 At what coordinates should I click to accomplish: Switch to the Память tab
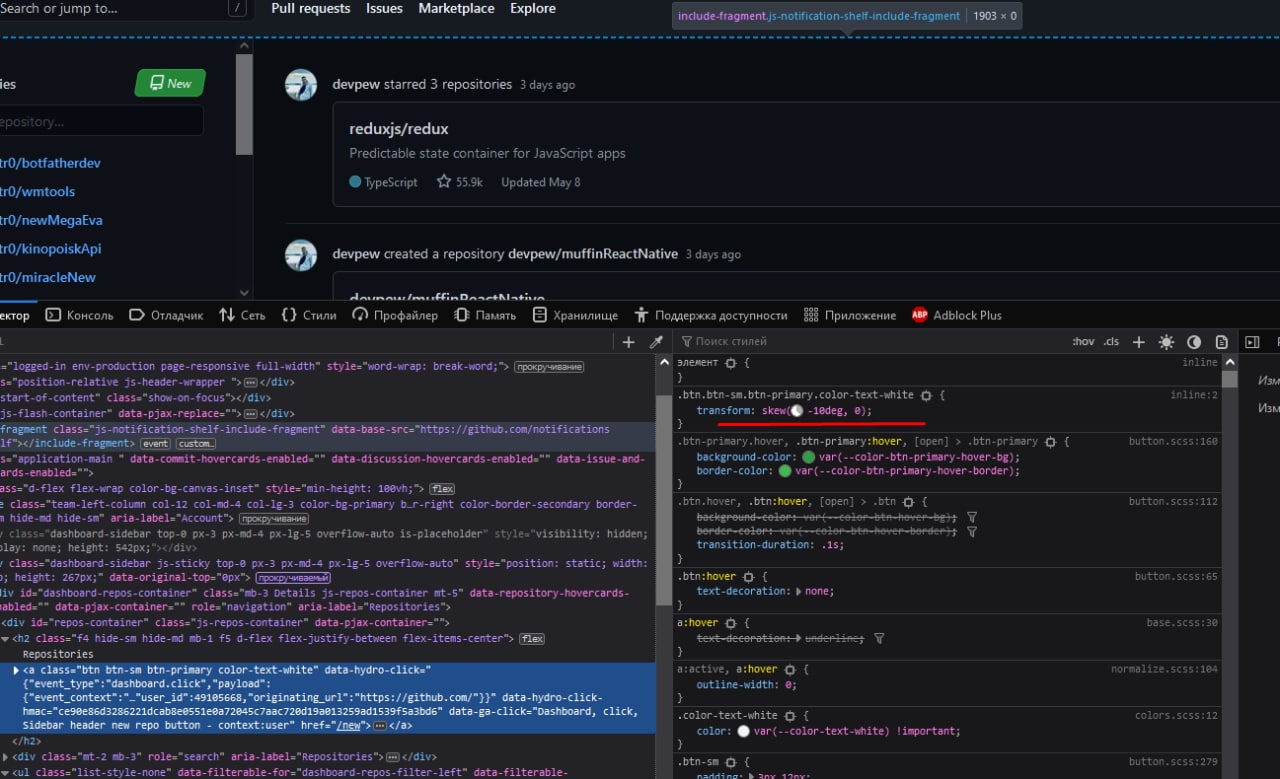click(x=485, y=315)
